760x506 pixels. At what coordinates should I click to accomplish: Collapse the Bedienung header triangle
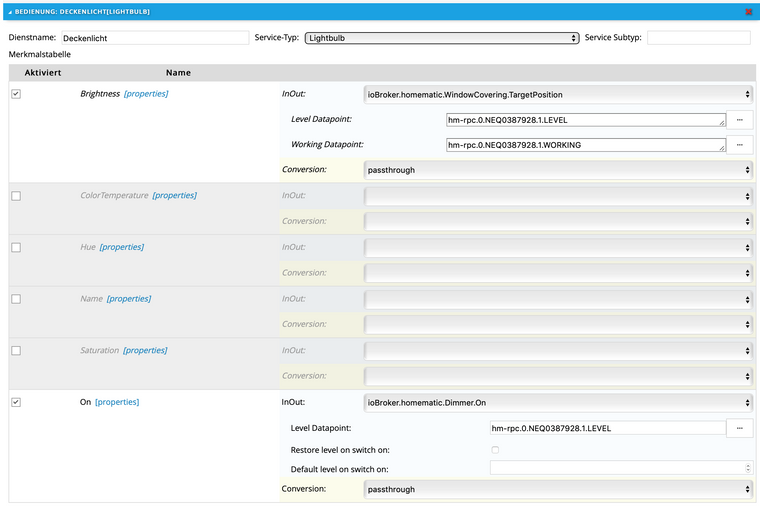click(x=10, y=11)
